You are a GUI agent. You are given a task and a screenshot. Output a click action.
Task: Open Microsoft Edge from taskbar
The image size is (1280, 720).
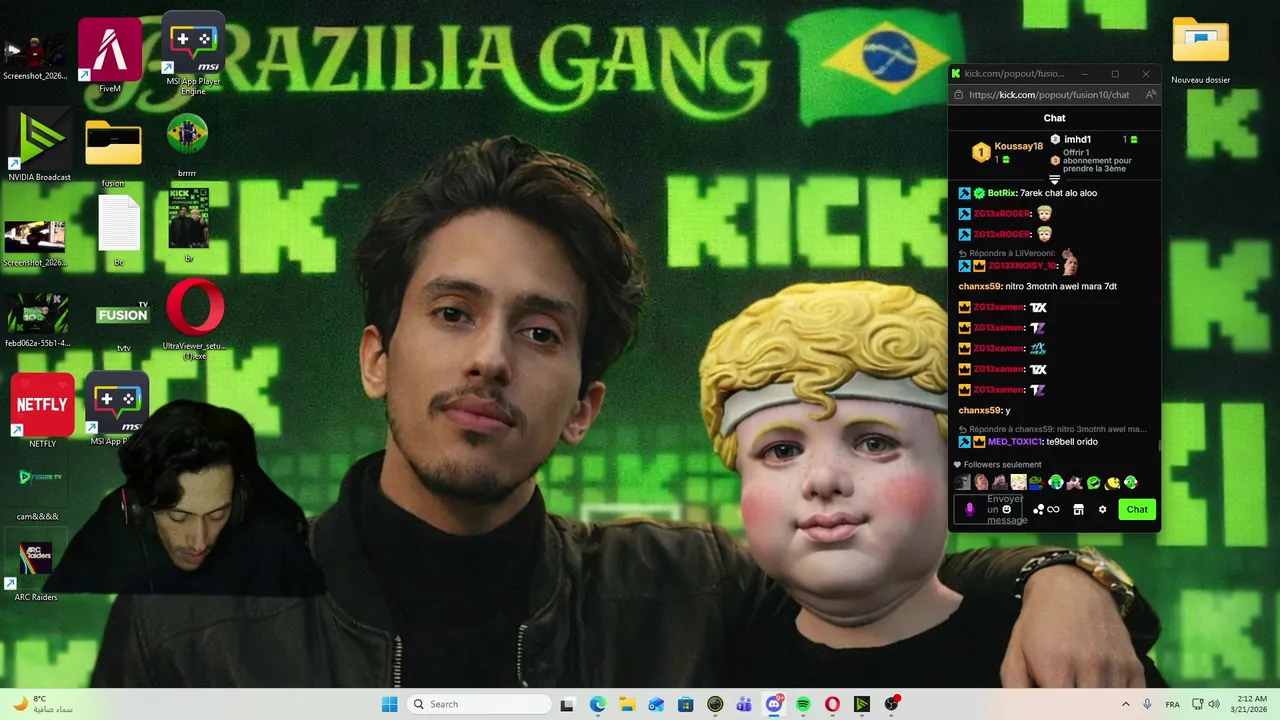point(597,704)
